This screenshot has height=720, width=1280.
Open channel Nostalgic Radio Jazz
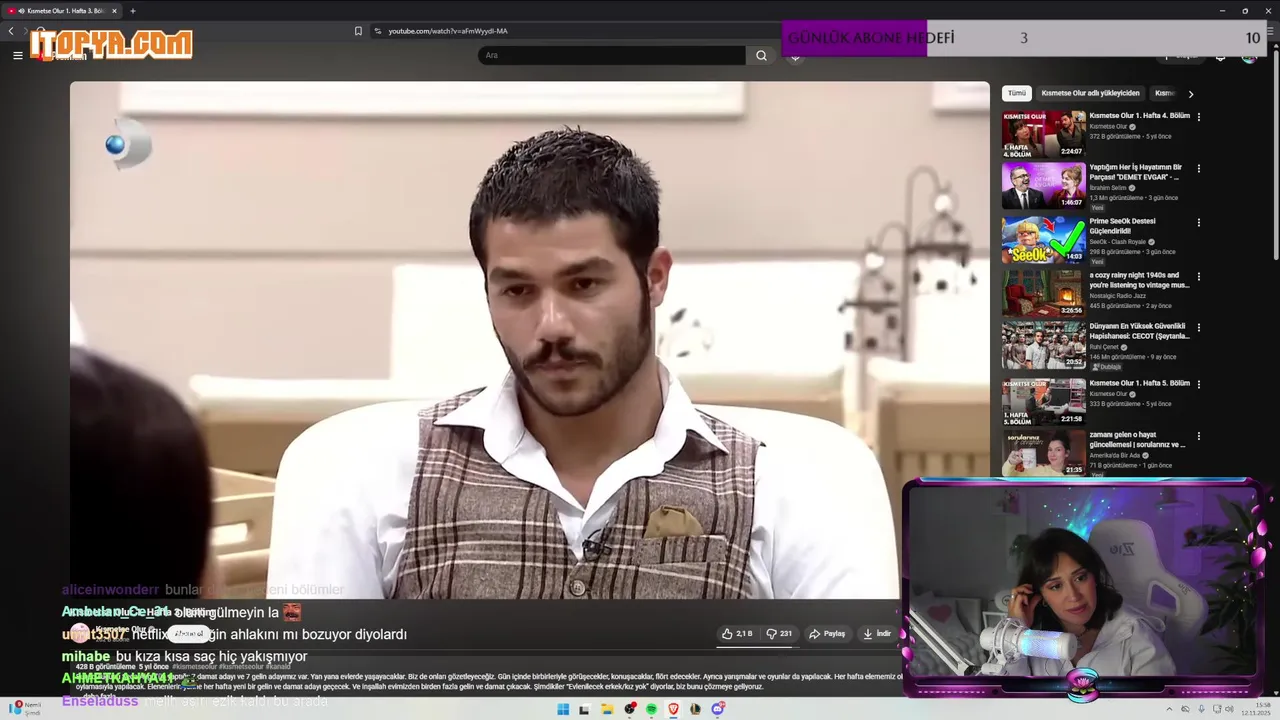pyautogui.click(x=1117, y=296)
